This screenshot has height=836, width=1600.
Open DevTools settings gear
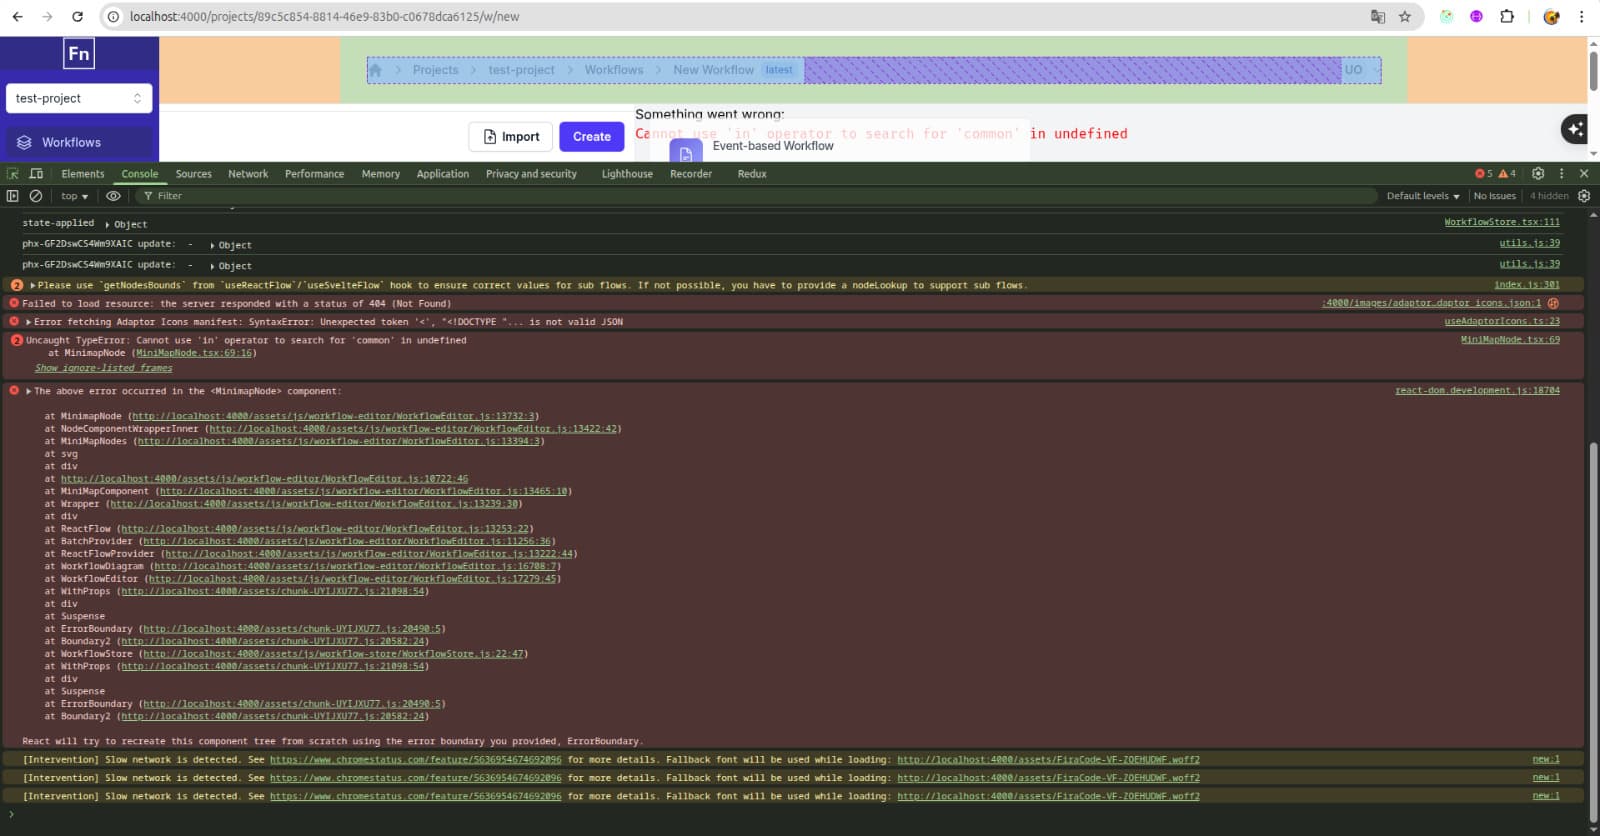pos(1538,174)
